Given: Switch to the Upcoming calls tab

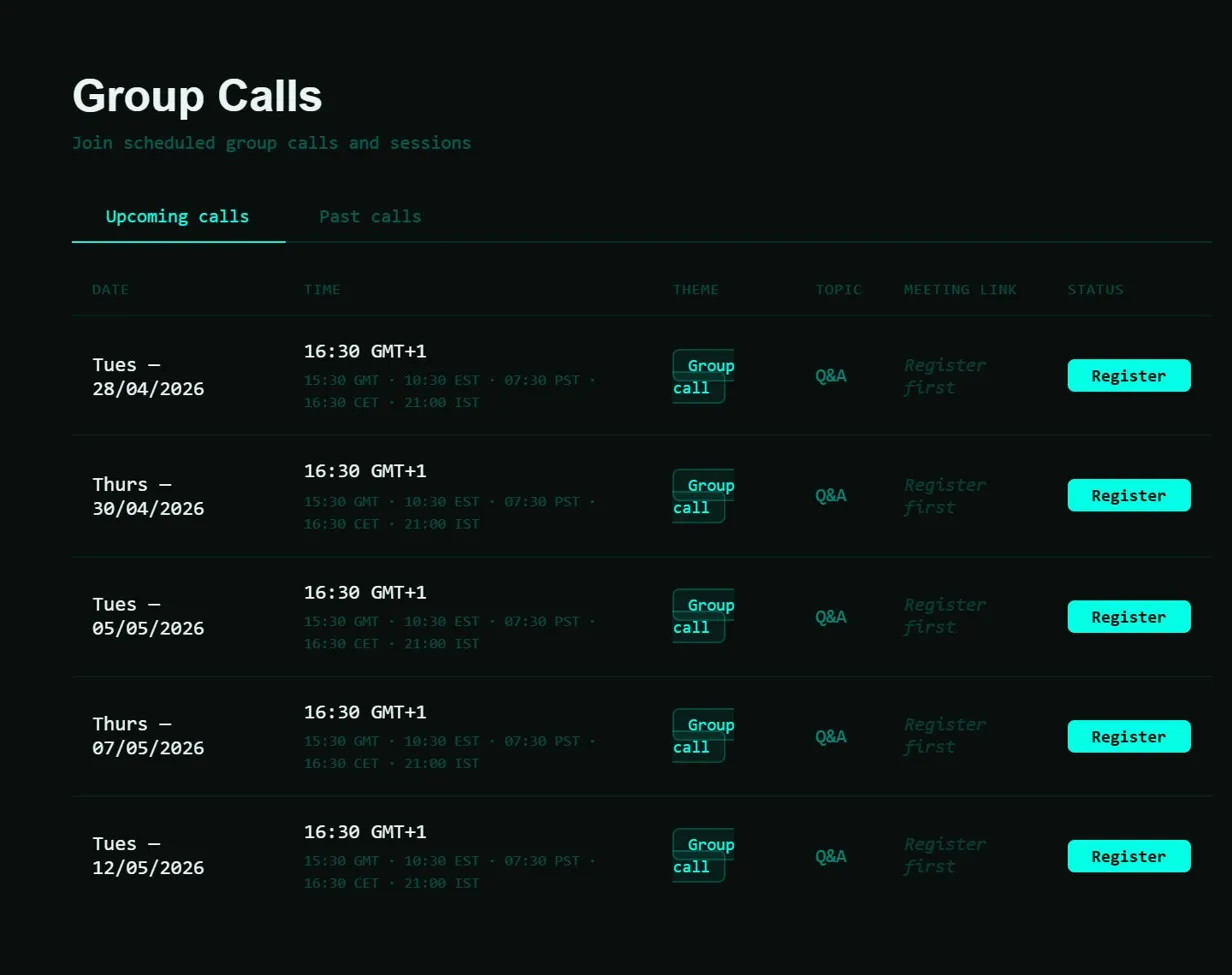Looking at the screenshot, I should (178, 217).
